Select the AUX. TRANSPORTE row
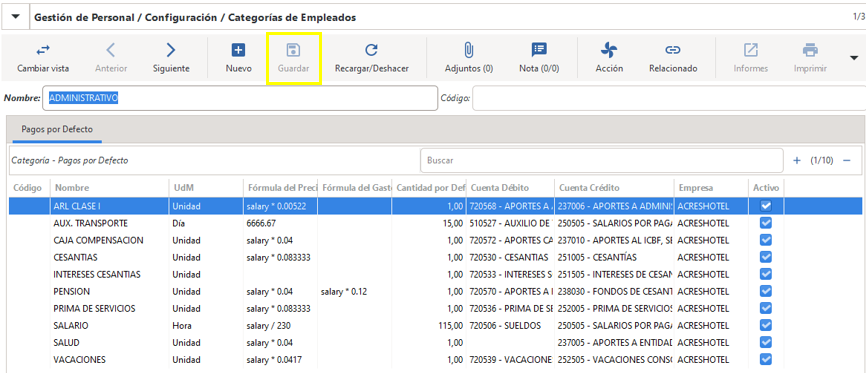 (x=435, y=223)
